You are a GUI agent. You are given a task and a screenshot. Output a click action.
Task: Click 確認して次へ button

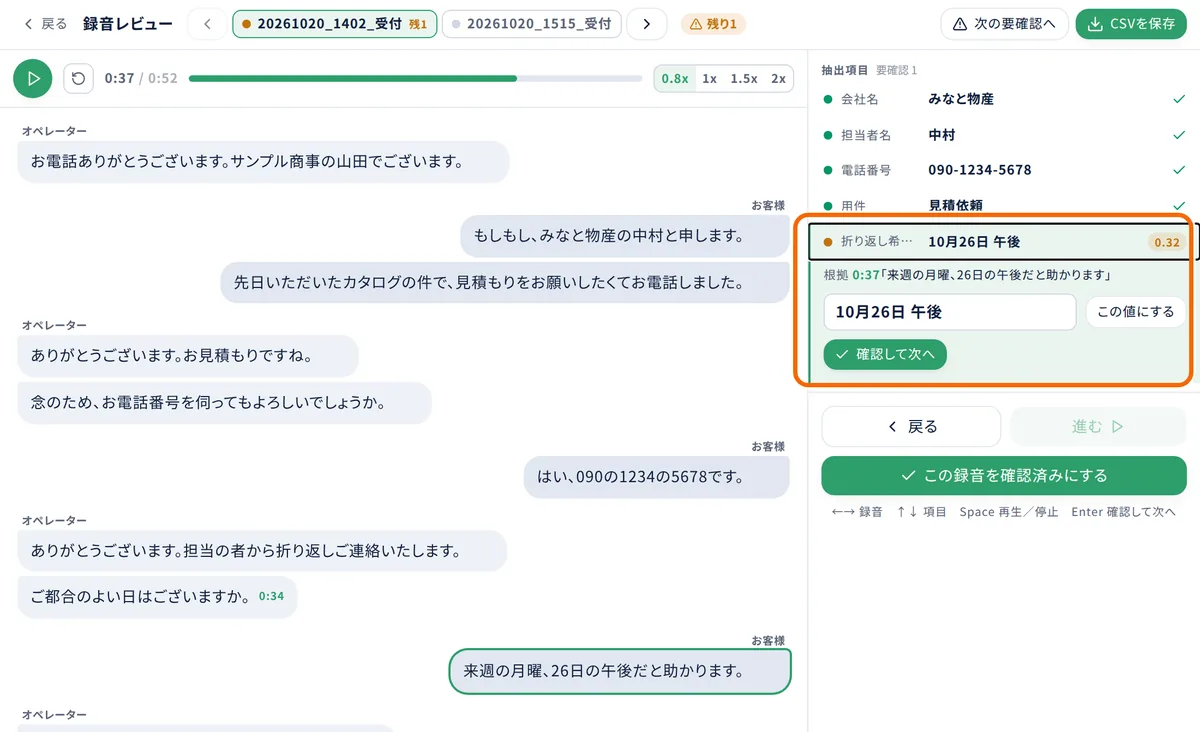pos(885,354)
